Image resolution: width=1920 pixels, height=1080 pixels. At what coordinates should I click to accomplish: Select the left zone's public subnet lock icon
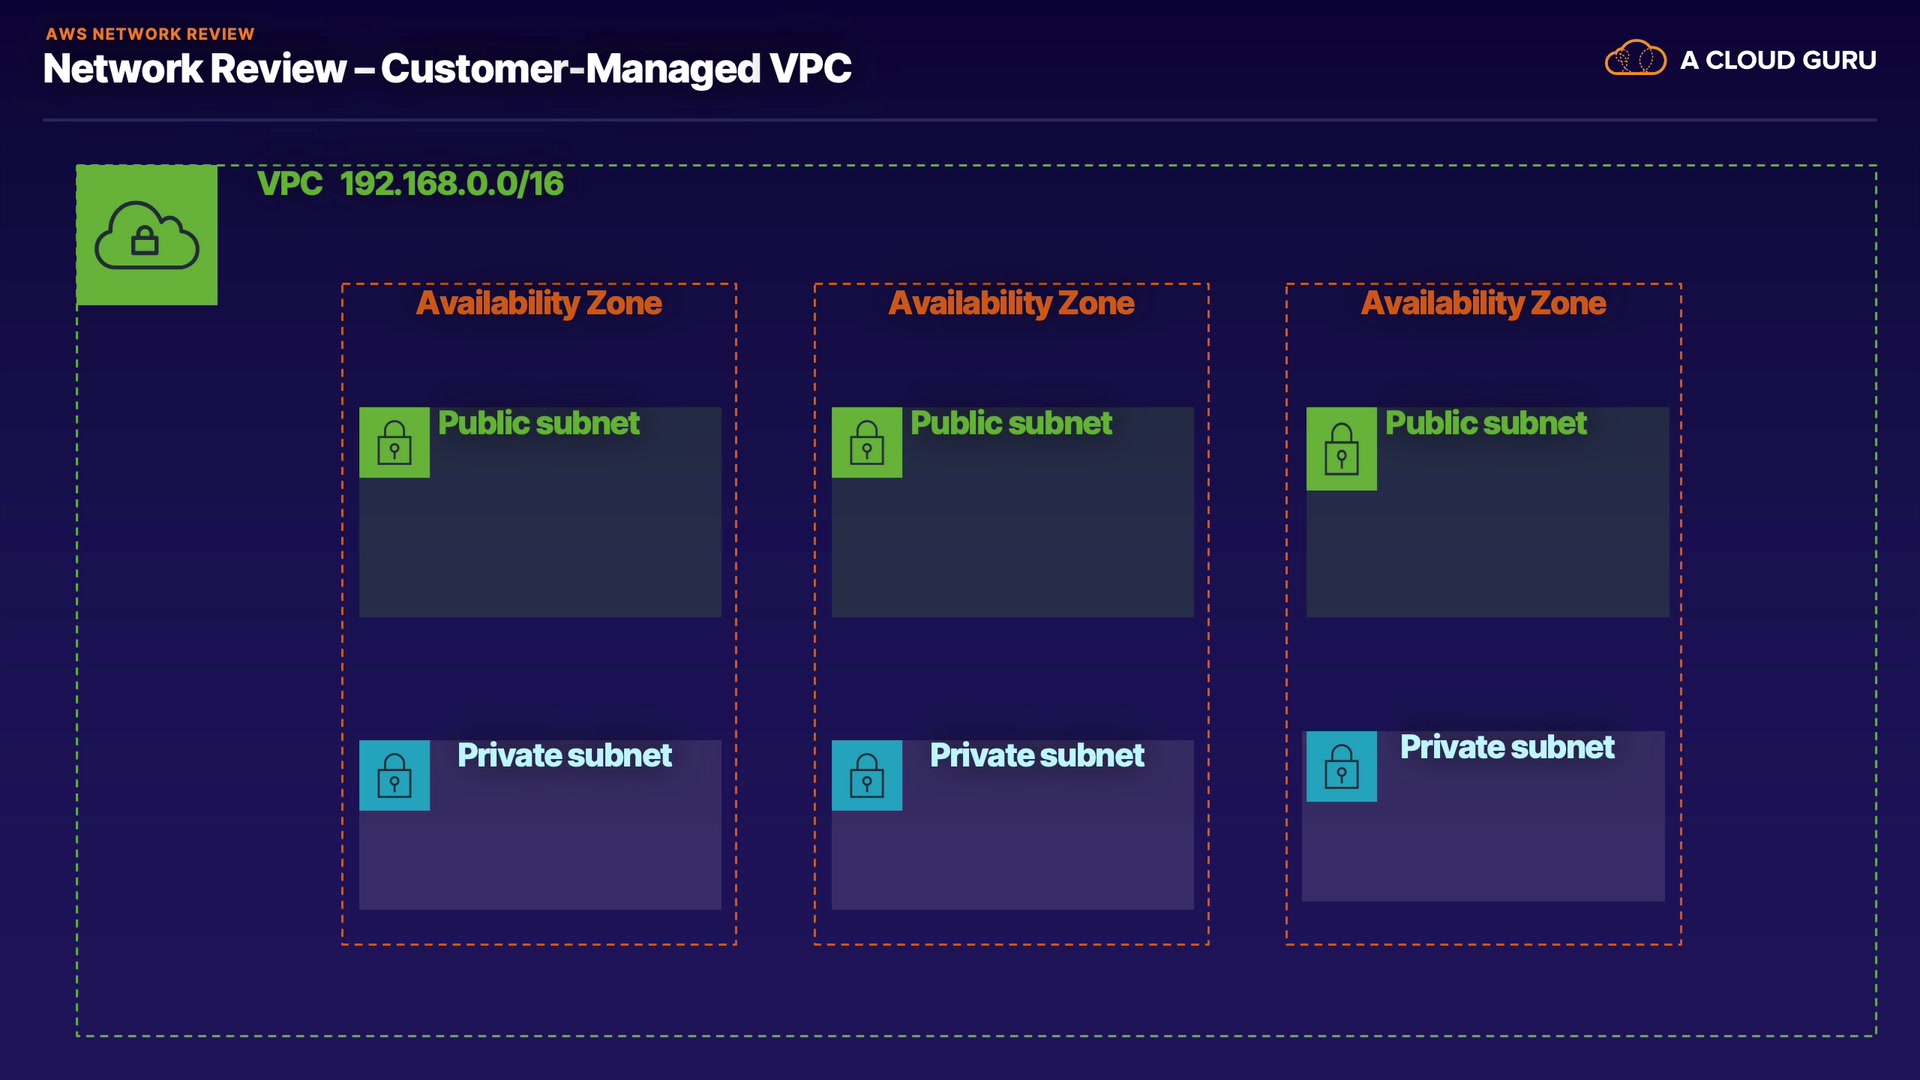click(x=394, y=442)
